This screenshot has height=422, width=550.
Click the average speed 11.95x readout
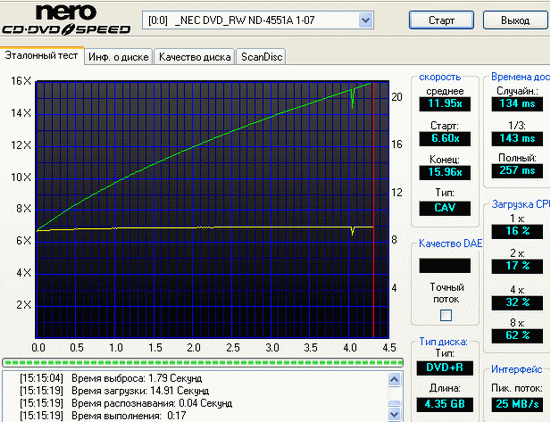click(445, 103)
